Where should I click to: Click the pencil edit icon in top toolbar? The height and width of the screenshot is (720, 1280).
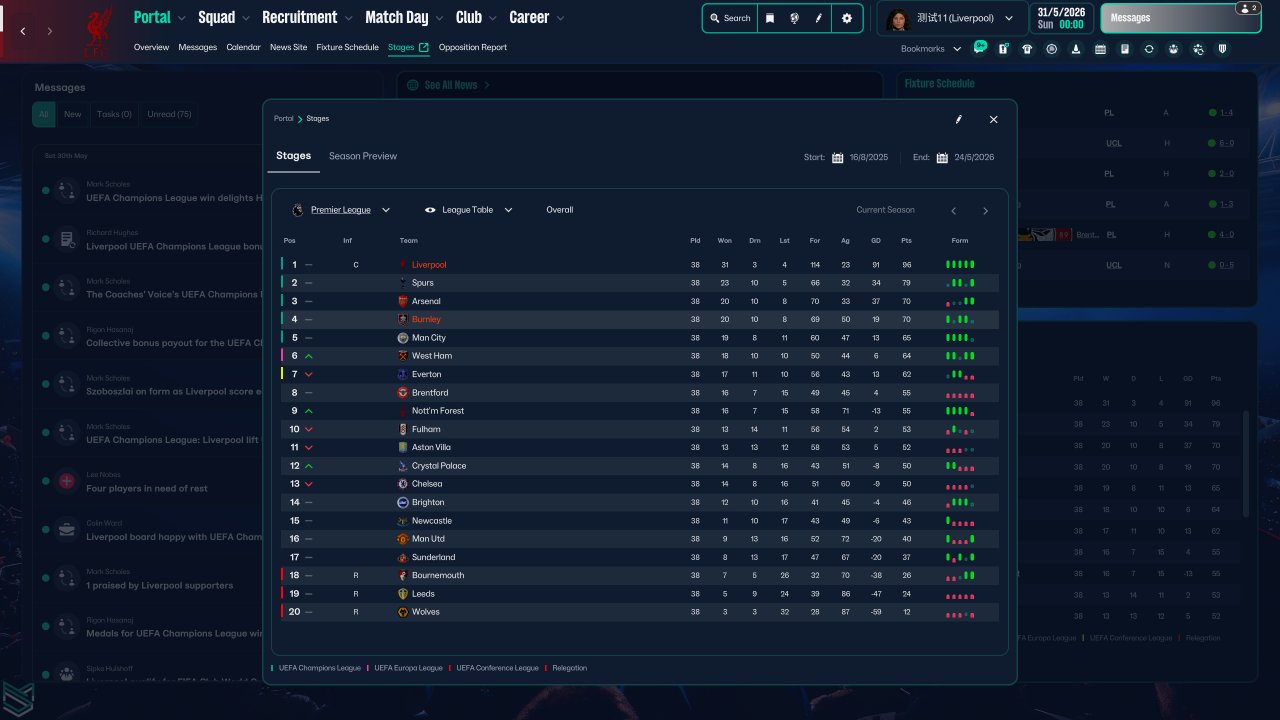[x=819, y=18]
